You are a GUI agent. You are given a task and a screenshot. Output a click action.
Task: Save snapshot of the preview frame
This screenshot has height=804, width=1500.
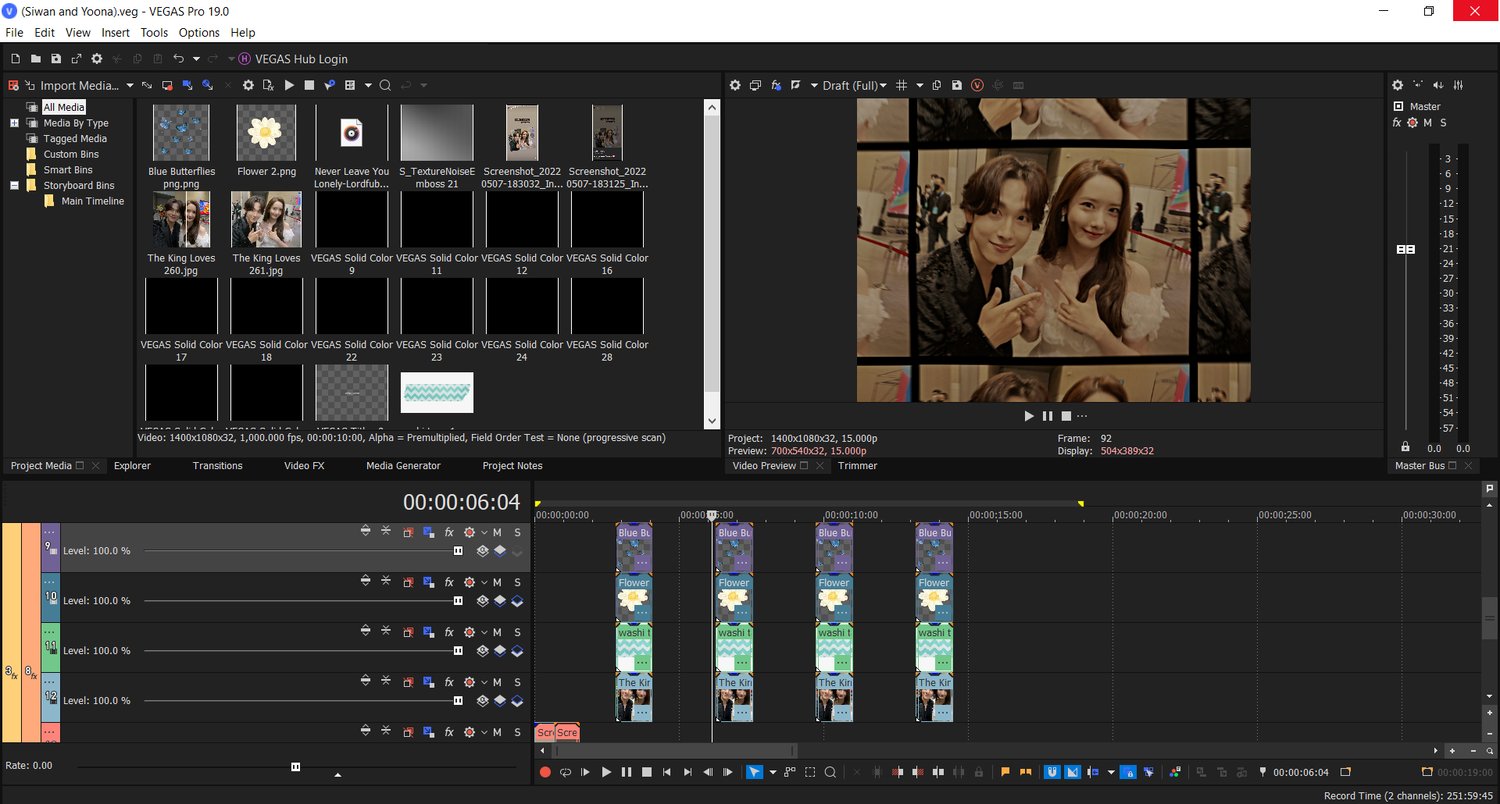[957, 86]
